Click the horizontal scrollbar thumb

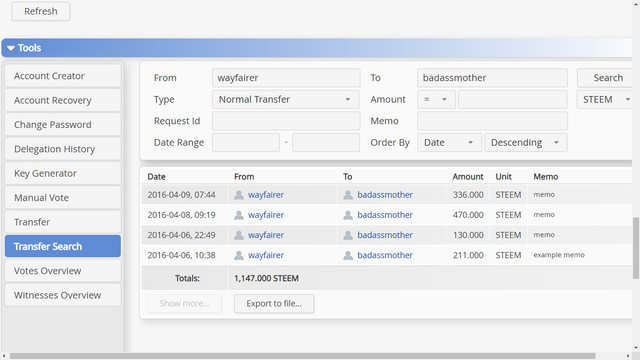pos(302,356)
